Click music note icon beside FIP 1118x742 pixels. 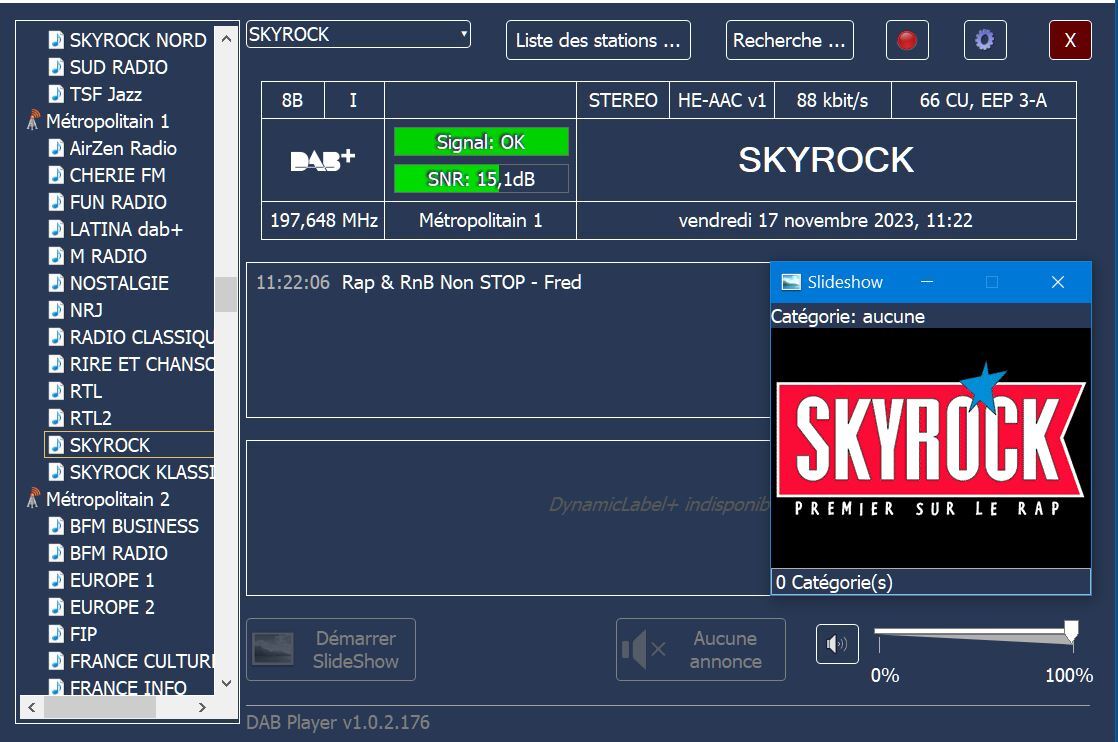click(x=56, y=634)
